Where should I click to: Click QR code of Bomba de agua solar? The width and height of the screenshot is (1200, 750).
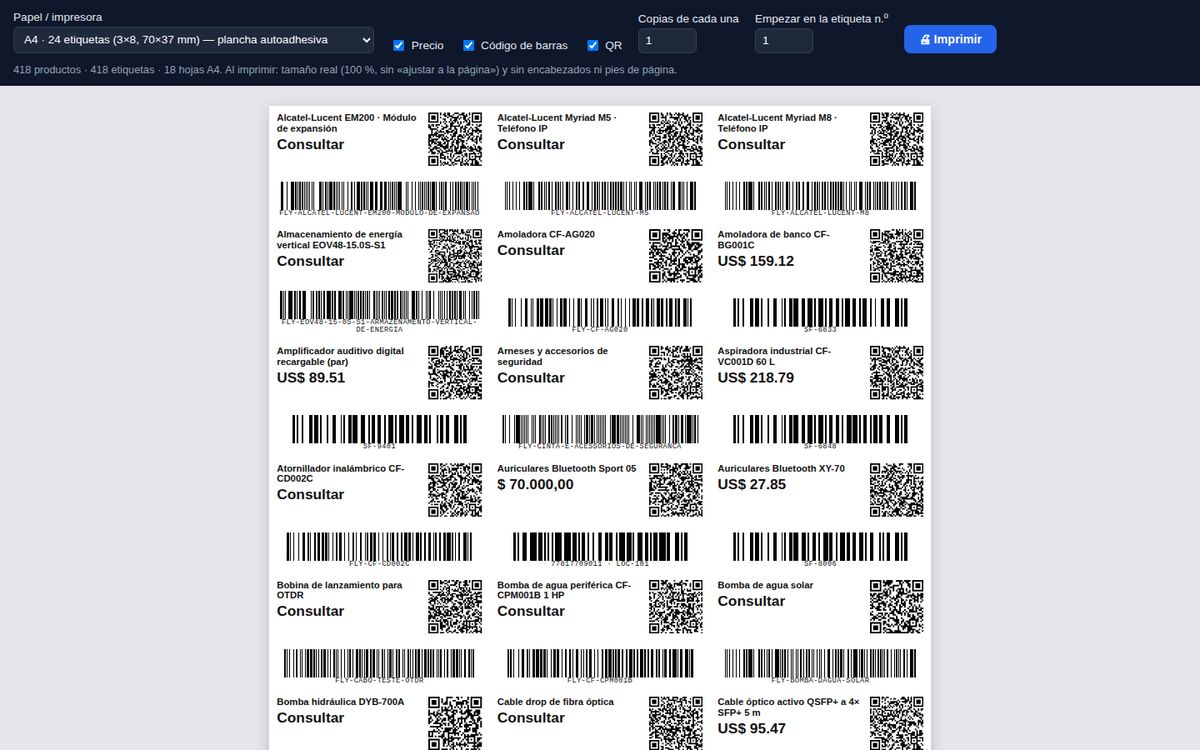[x=896, y=607]
